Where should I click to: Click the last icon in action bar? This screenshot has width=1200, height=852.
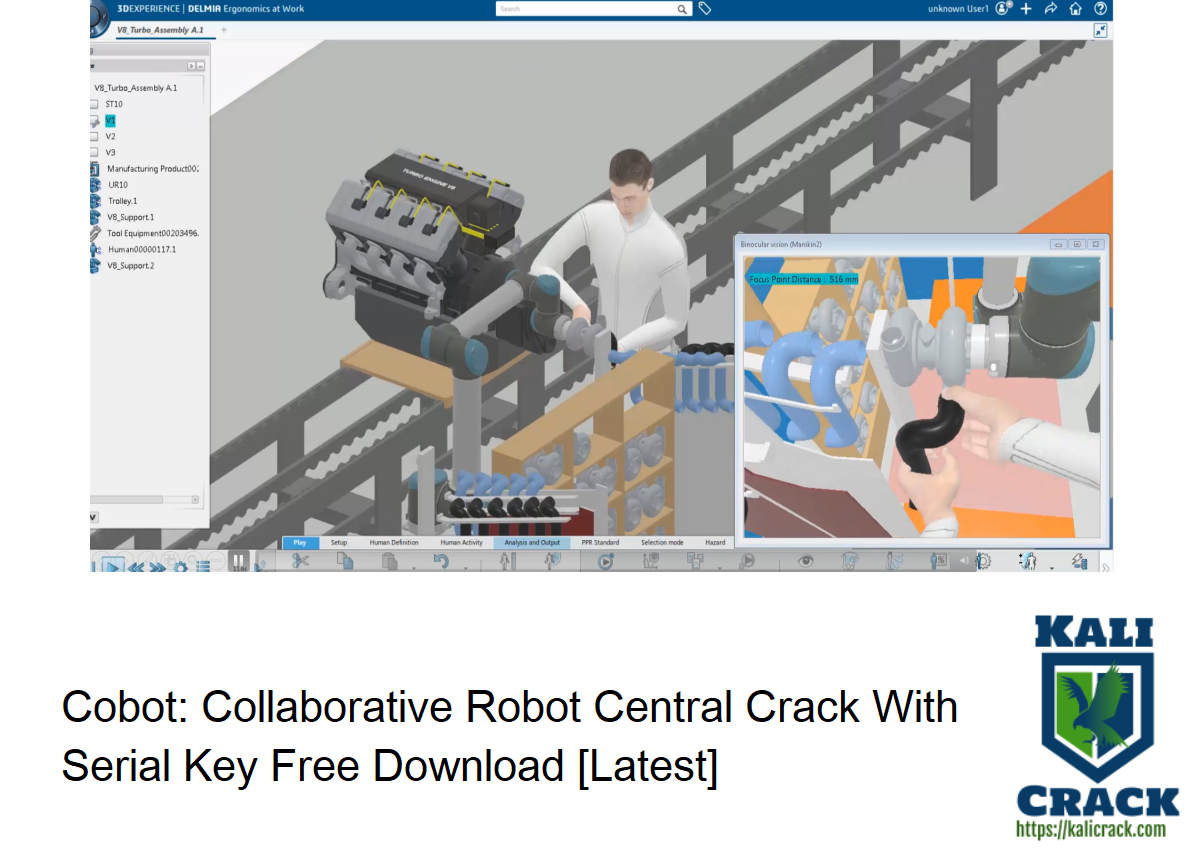click(1080, 561)
